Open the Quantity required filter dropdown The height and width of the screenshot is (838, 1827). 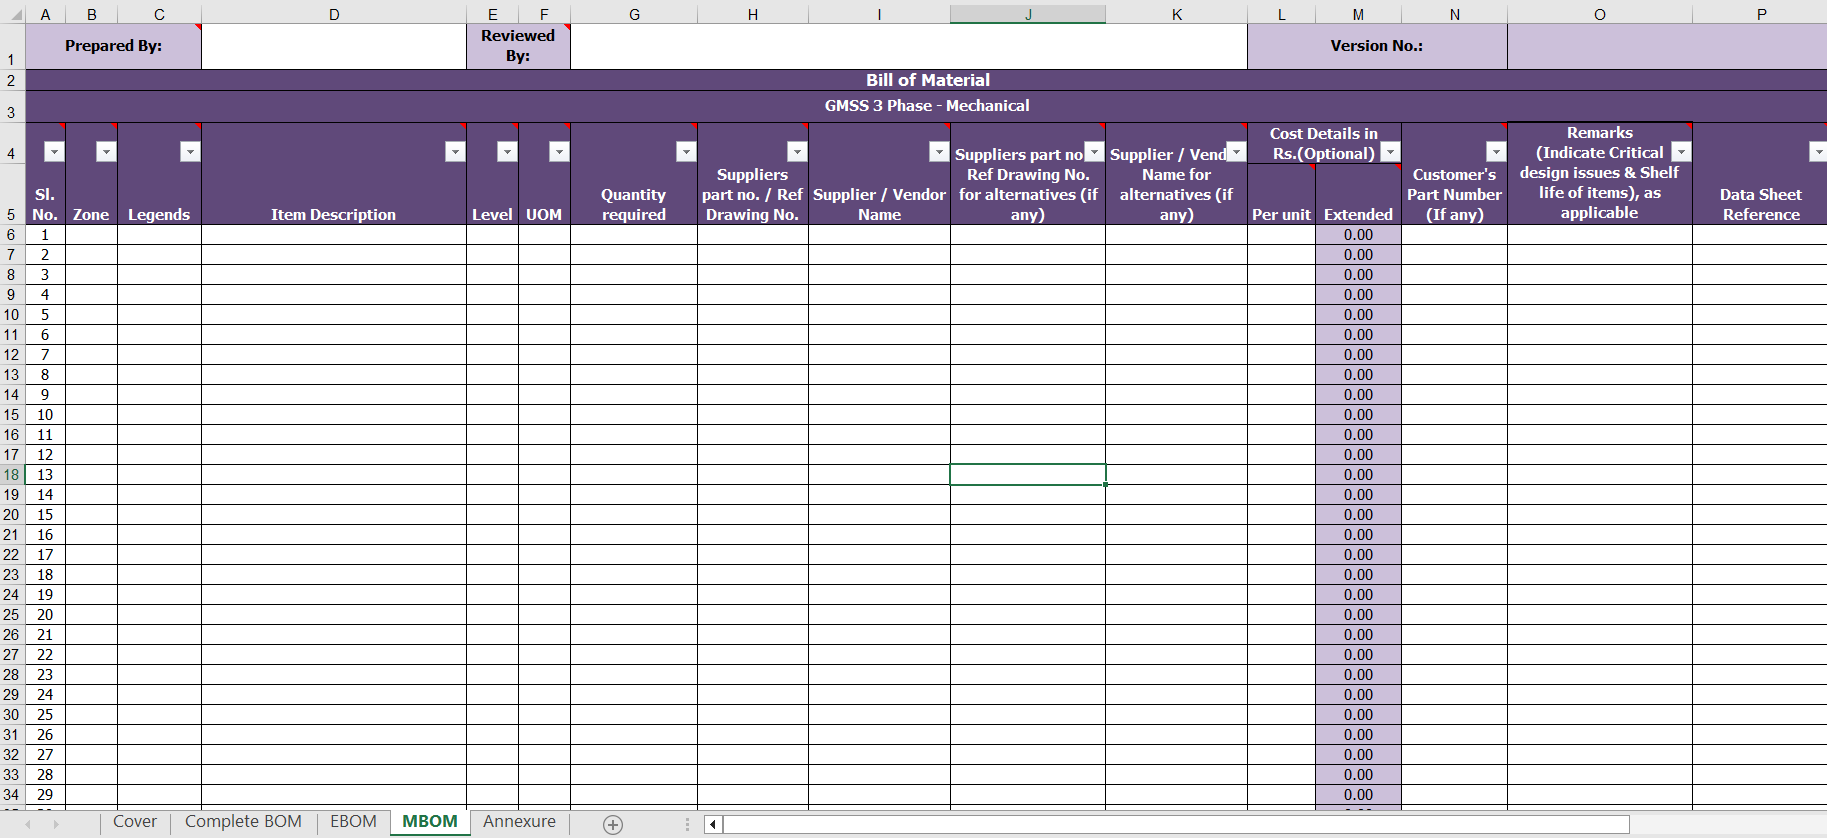pyautogui.click(x=685, y=151)
